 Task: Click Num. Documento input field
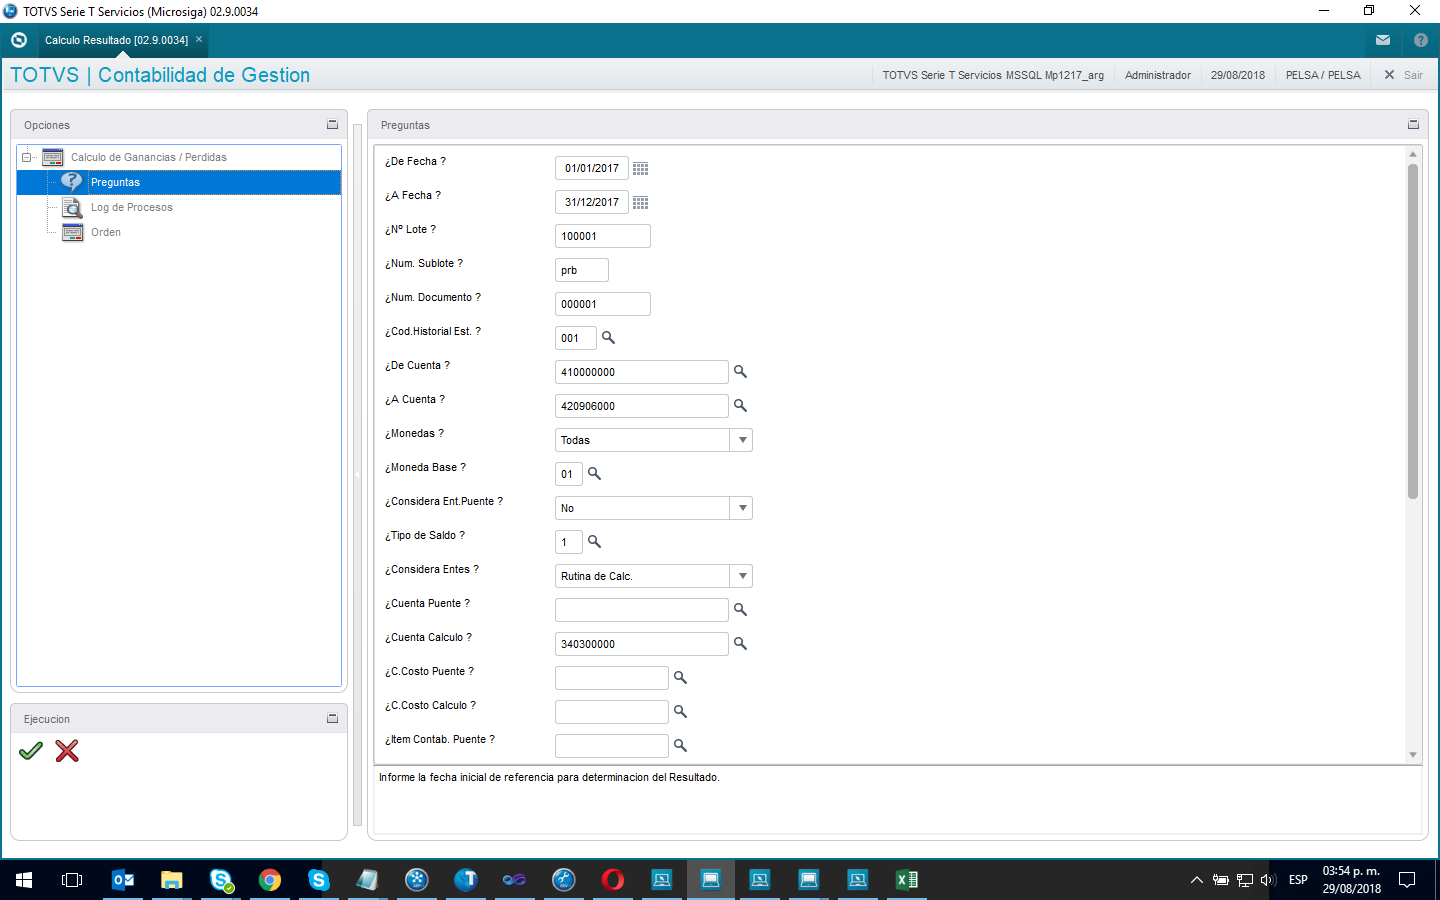(603, 304)
